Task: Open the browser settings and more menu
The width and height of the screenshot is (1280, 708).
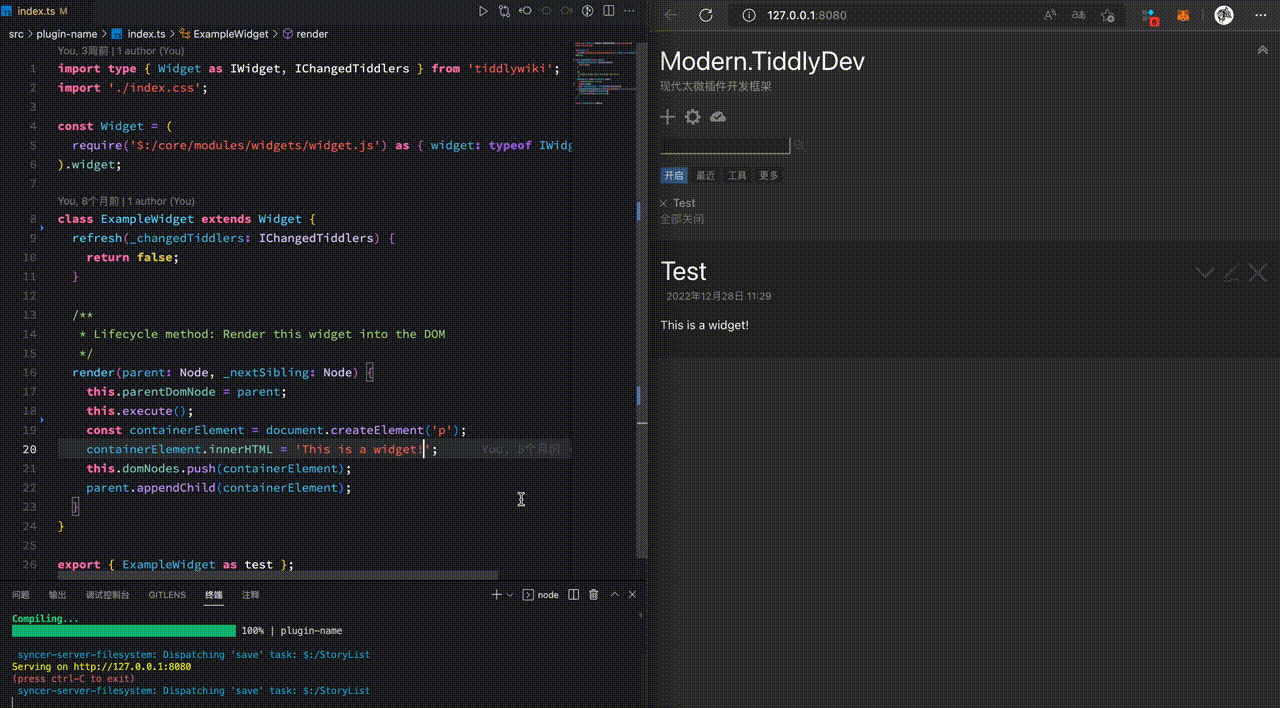Action: (1260, 15)
